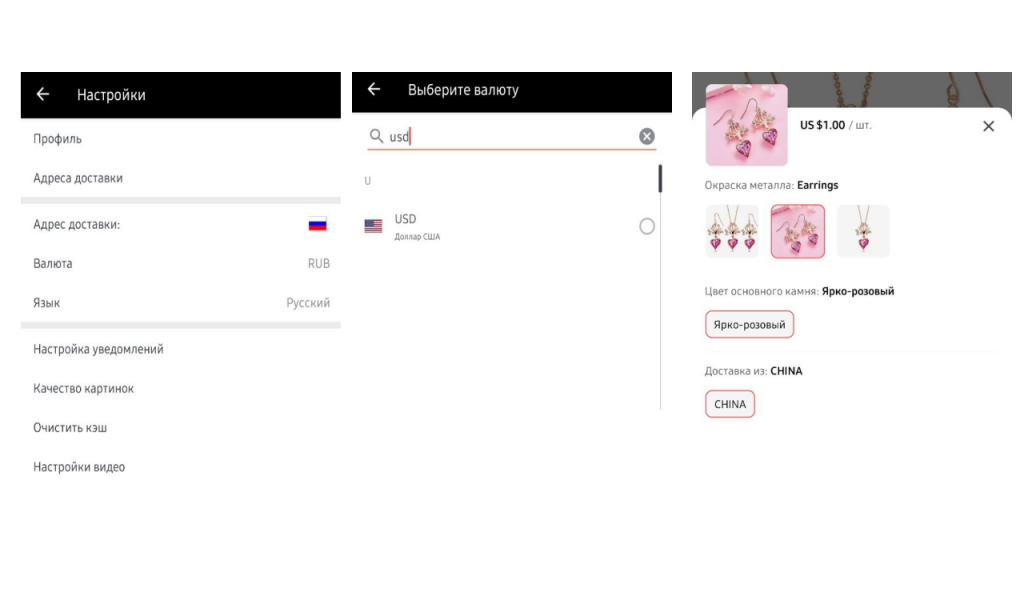Open Настройка уведомлений
Viewport: 1024px width, 600px height.
[x=180, y=349]
